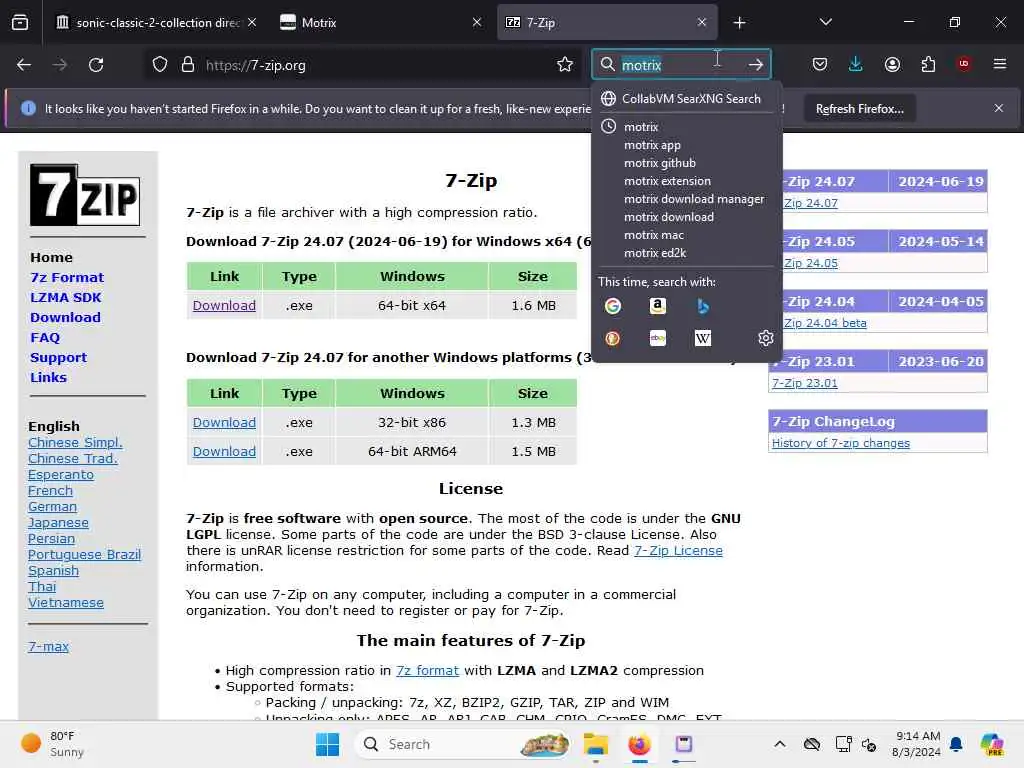Click the Refresh Firefox button

tap(859, 109)
